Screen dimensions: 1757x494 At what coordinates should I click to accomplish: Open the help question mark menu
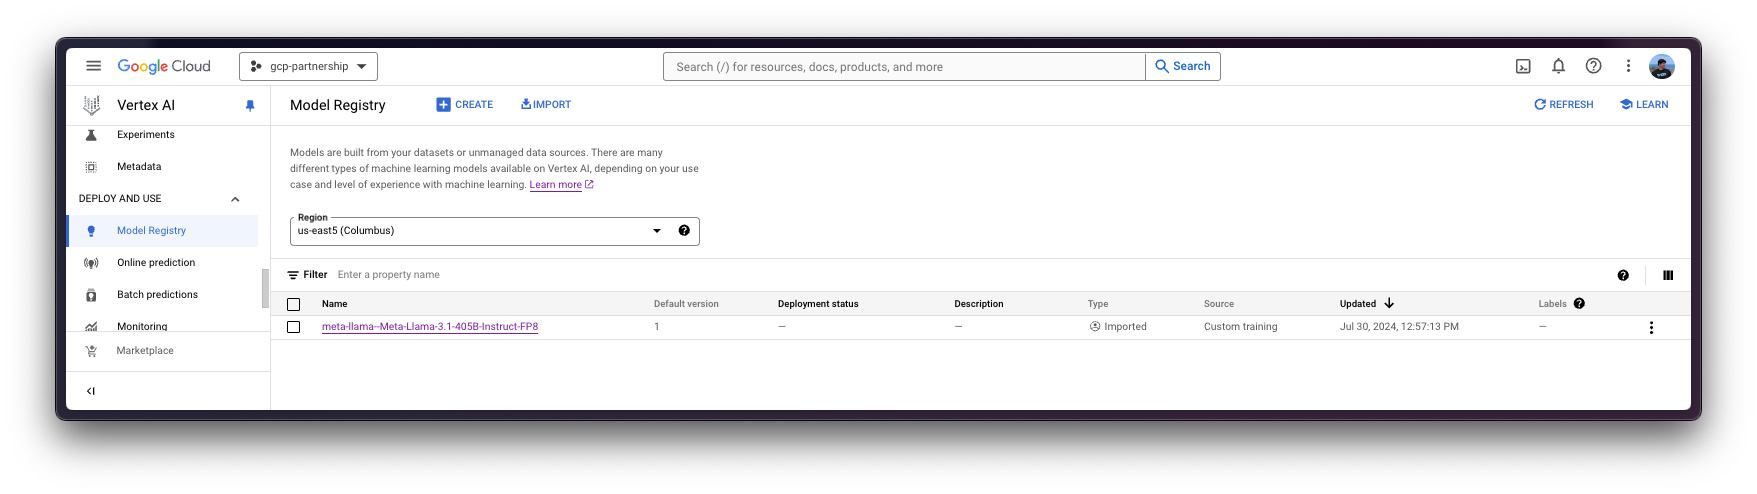1593,66
